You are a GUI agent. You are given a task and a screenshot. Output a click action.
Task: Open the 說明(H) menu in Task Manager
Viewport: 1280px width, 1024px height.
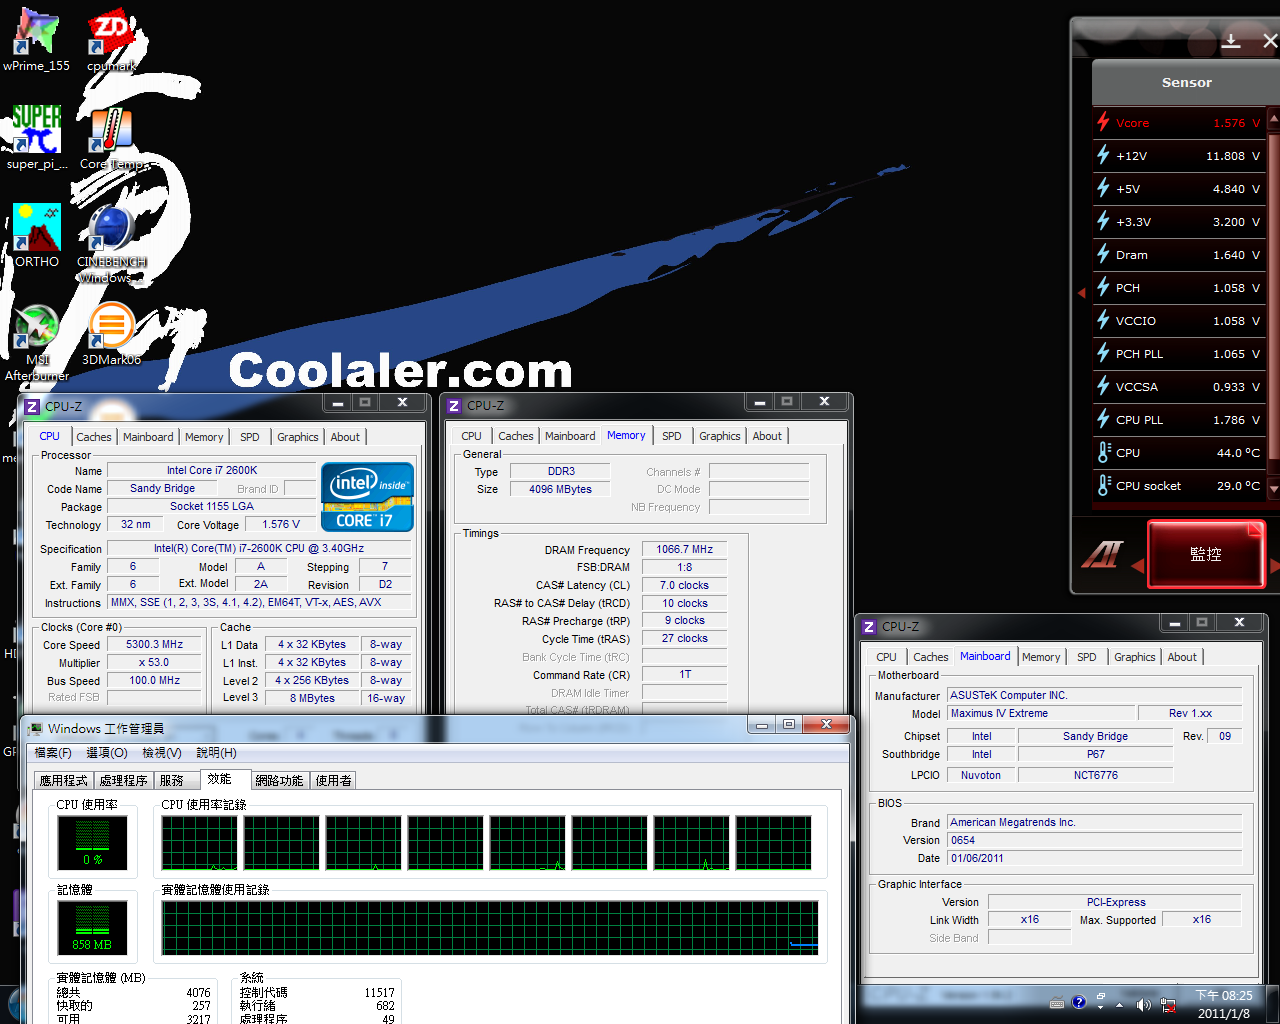tap(217, 752)
